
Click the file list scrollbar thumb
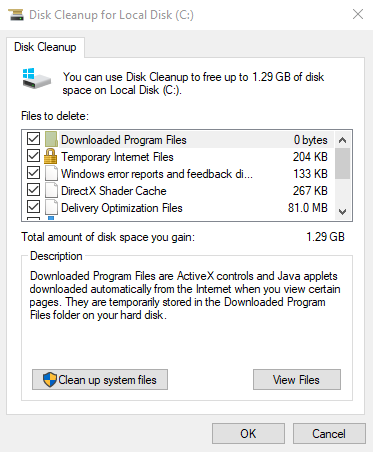point(342,163)
